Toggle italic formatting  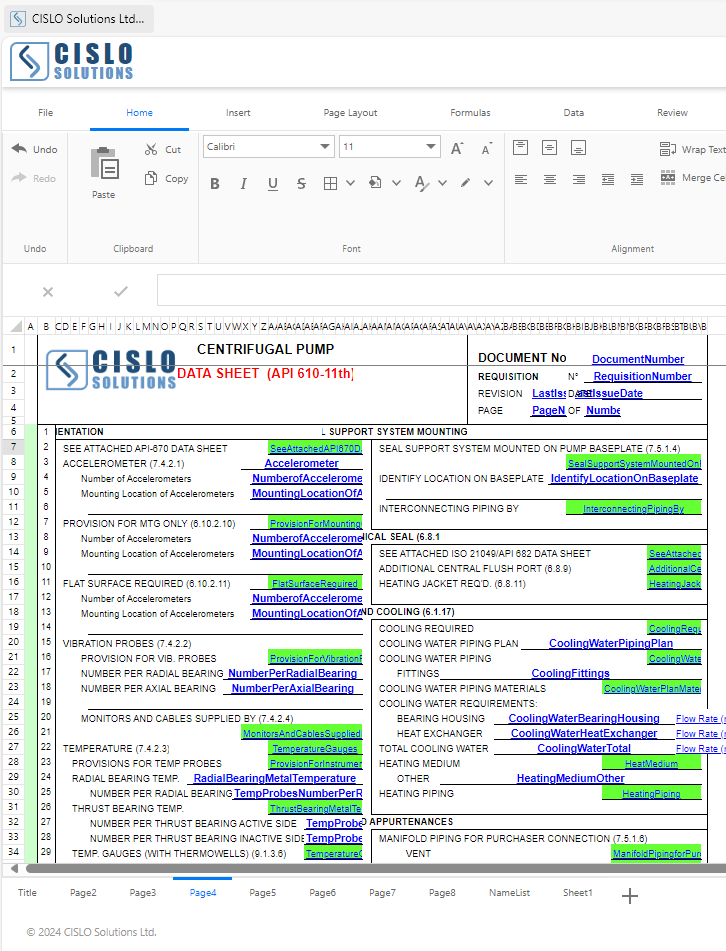click(243, 184)
